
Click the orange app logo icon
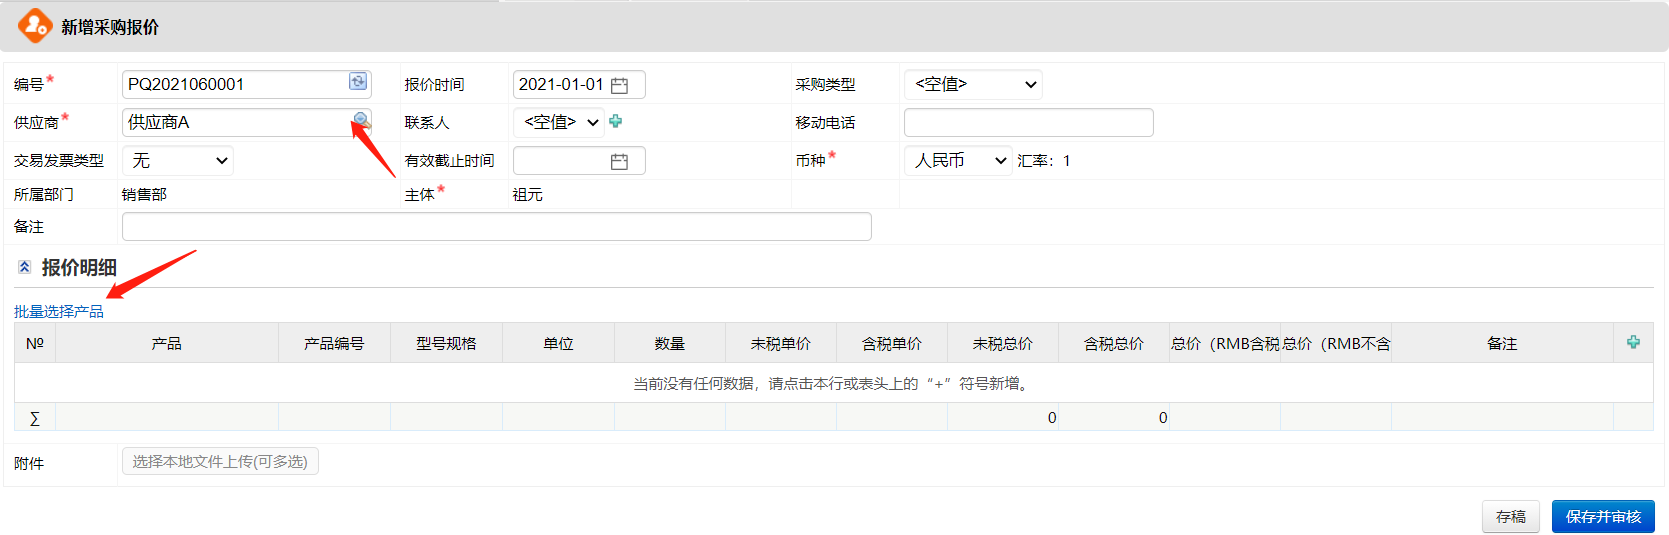pyautogui.click(x=35, y=26)
